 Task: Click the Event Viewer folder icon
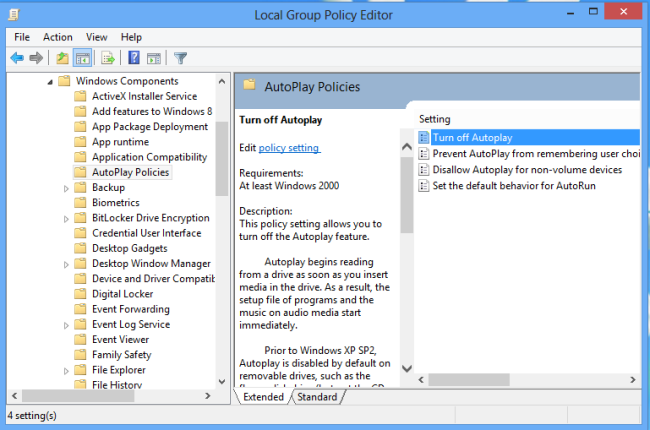point(80,339)
